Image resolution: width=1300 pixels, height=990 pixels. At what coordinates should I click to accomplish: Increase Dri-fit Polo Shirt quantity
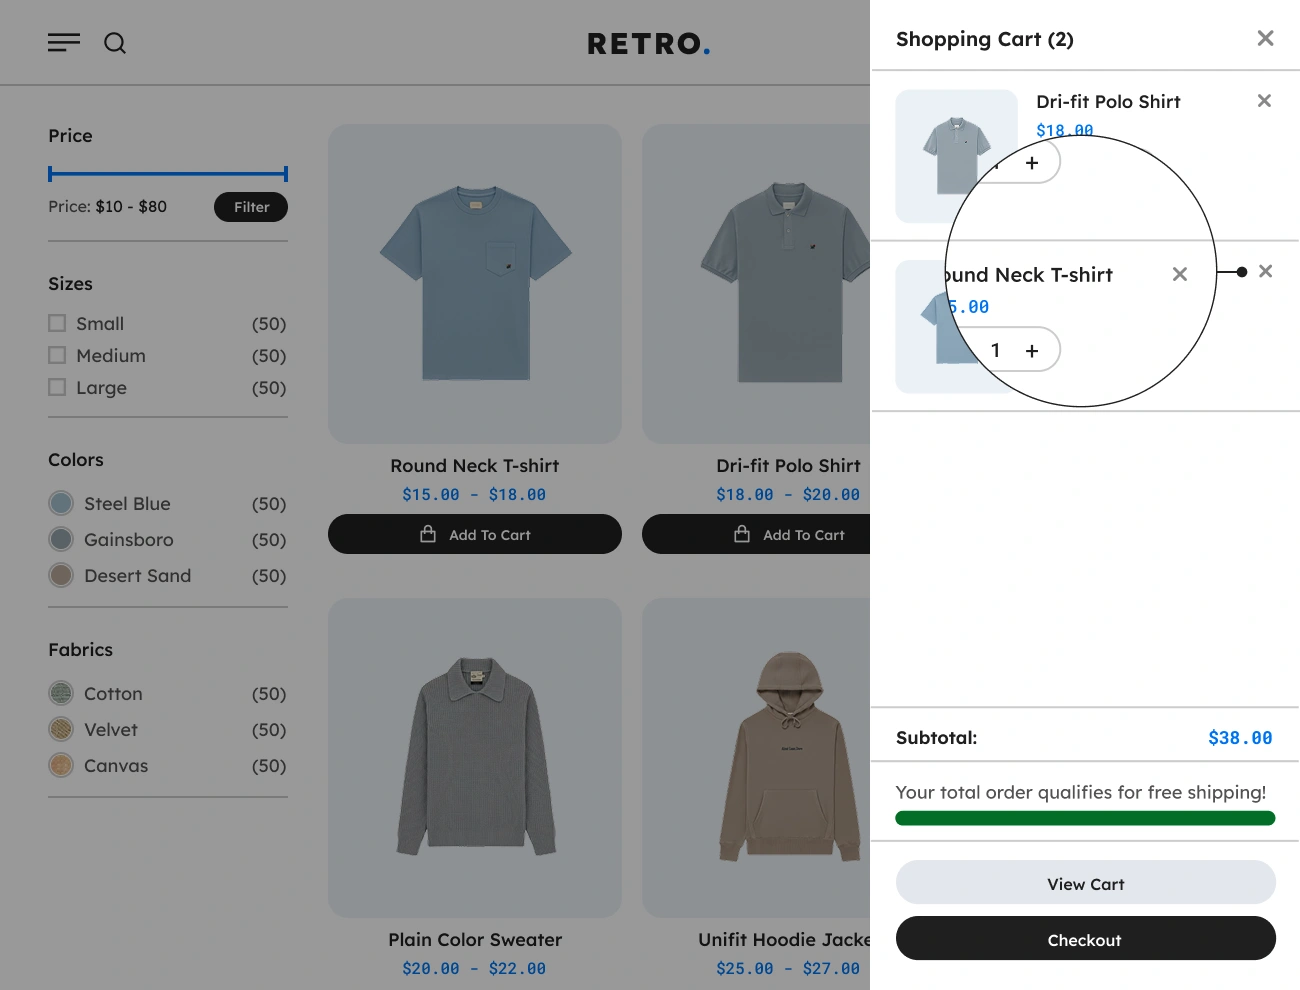pos(1032,163)
